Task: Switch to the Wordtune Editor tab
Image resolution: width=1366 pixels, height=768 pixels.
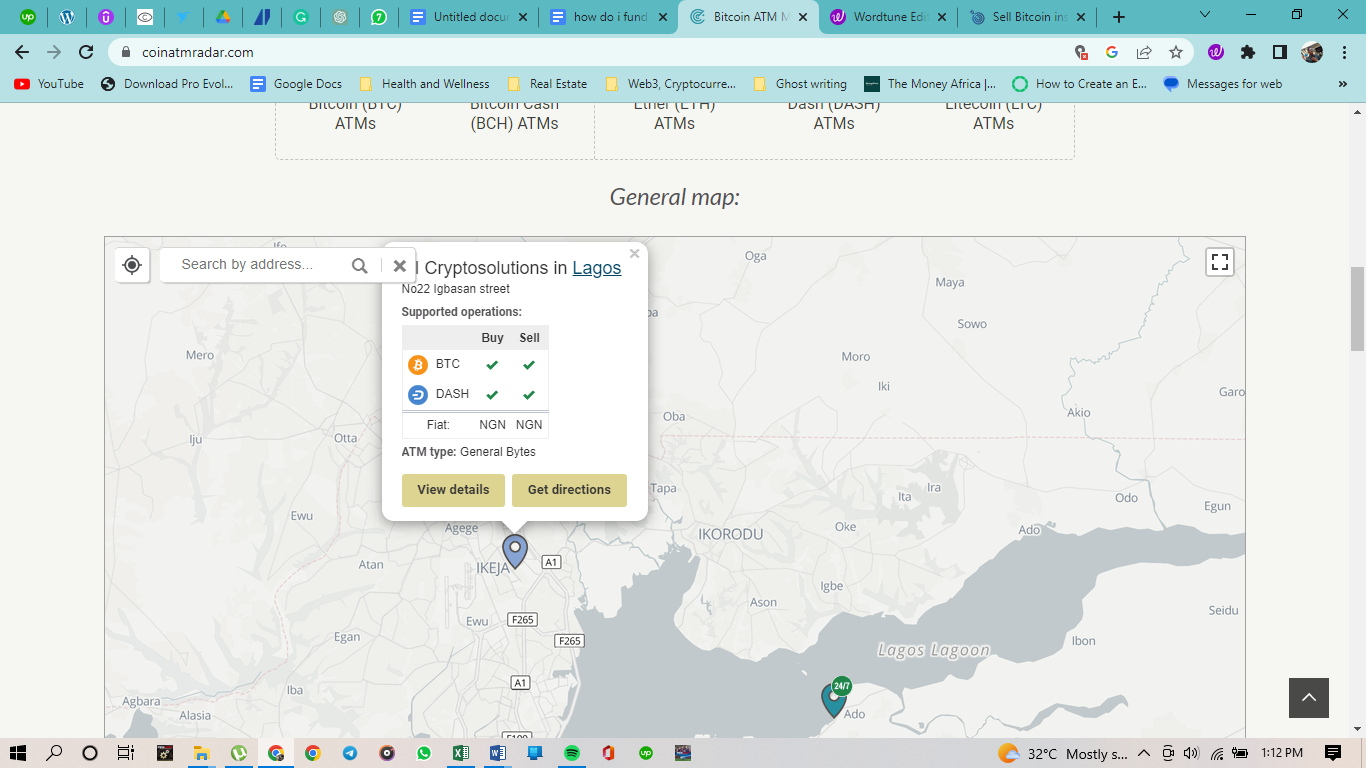Action: 888,17
